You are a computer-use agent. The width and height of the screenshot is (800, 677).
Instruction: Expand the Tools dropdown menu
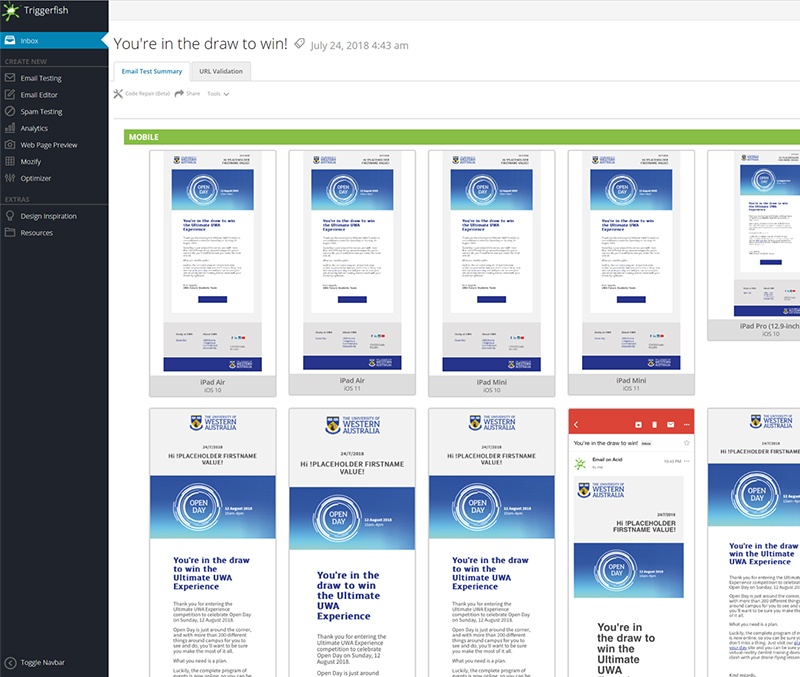(214, 93)
